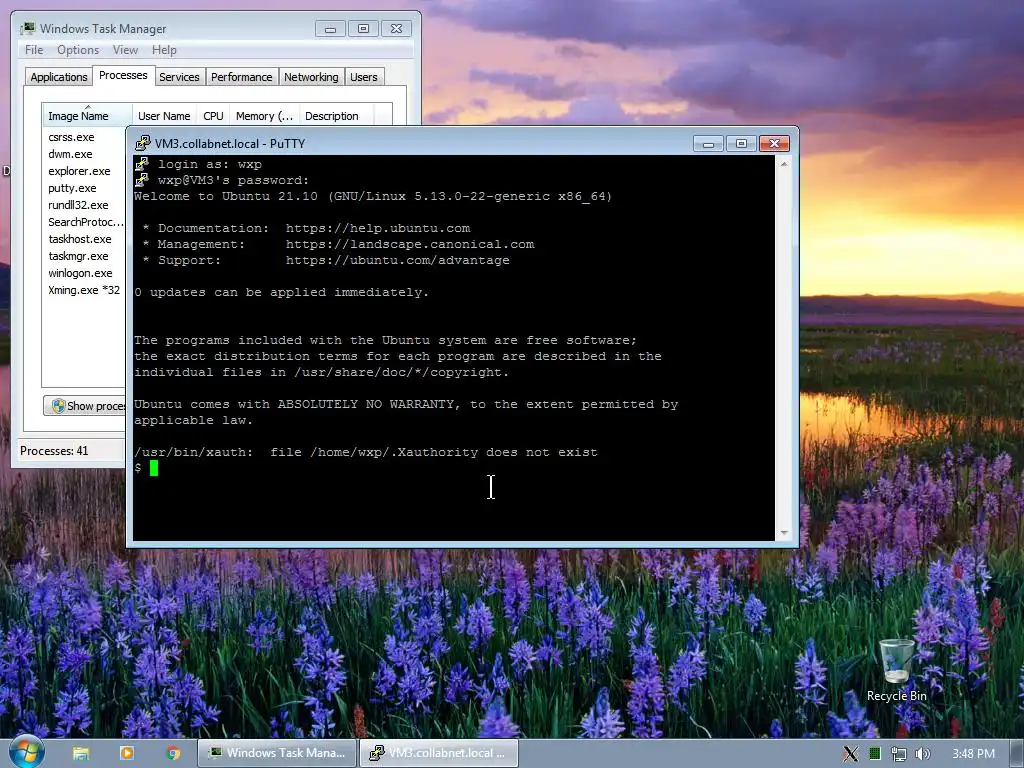The height and width of the screenshot is (768, 1024).
Task: Switch to the Users tab
Action: pos(364,77)
